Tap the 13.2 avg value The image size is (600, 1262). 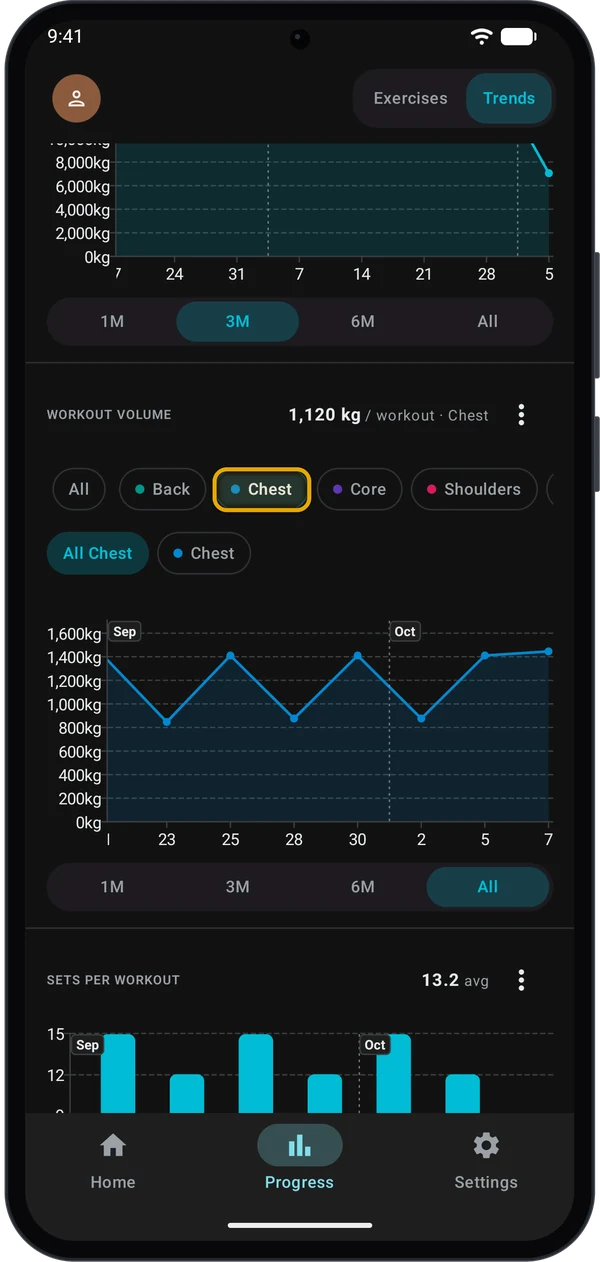pos(455,980)
